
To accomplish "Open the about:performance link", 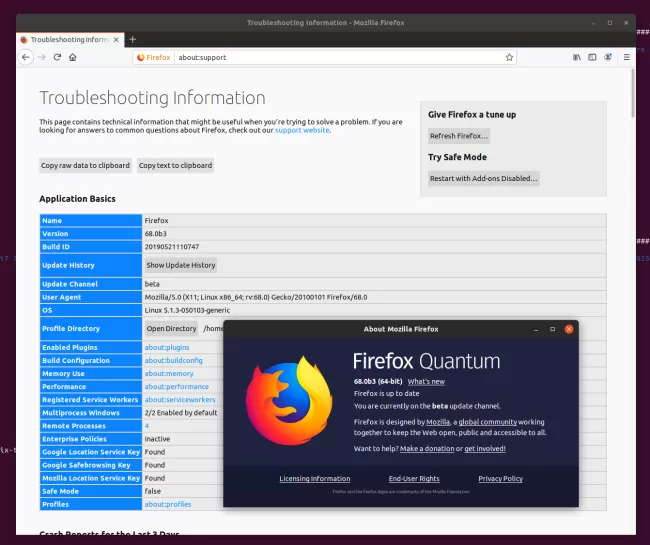I will [177, 387].
